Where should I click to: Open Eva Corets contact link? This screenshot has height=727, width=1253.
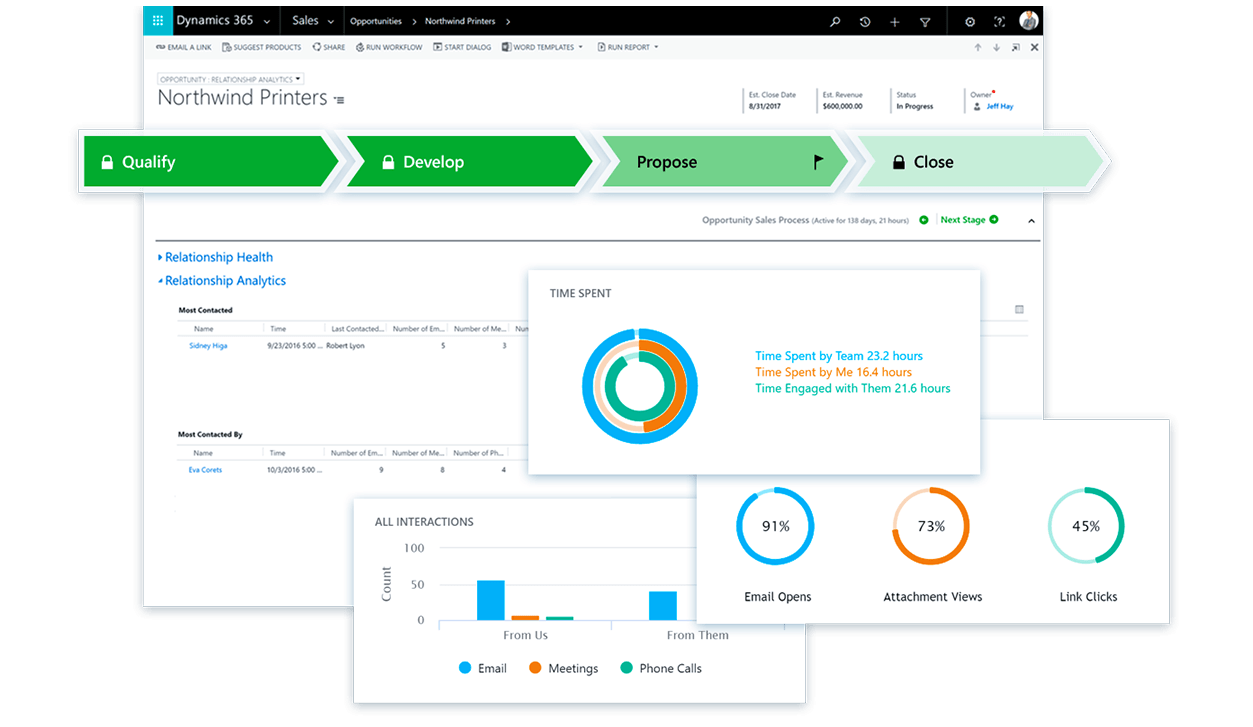pyautogui.click(x=205, y=470)
